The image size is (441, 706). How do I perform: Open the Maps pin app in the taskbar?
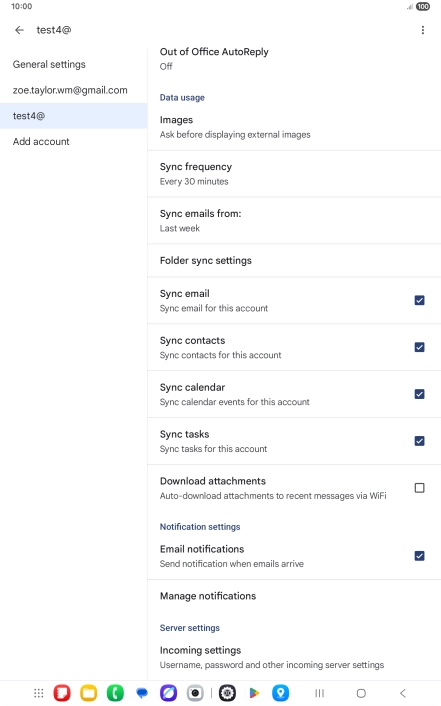coord(280,693)
